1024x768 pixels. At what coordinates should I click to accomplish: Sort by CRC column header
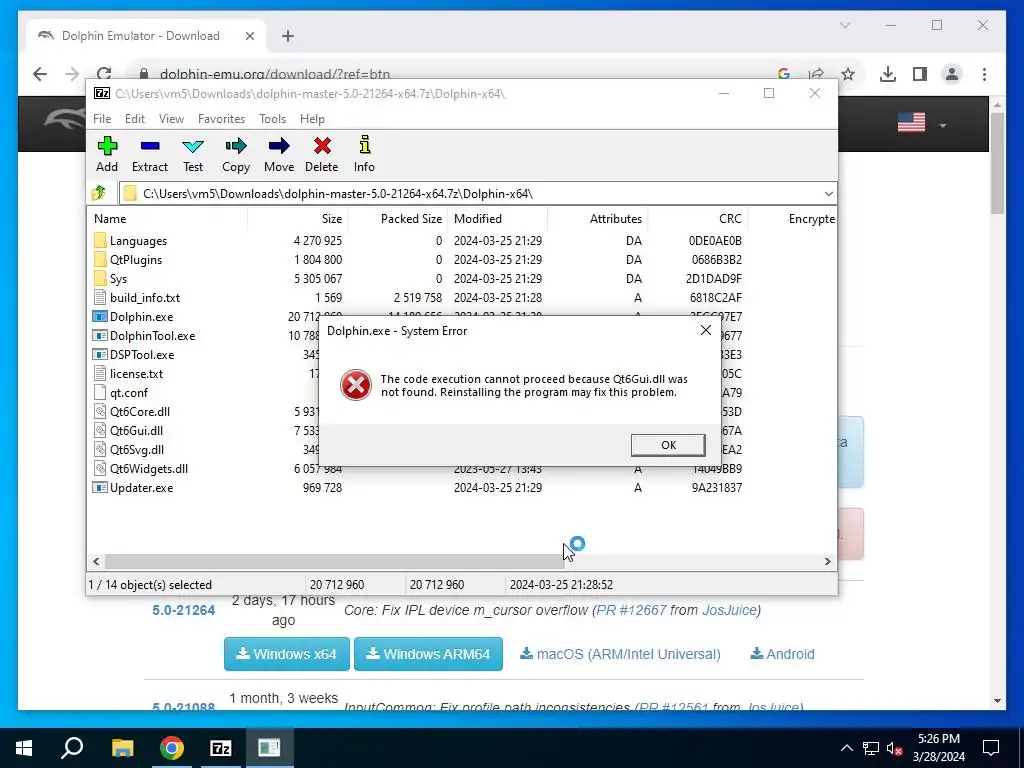697,219
